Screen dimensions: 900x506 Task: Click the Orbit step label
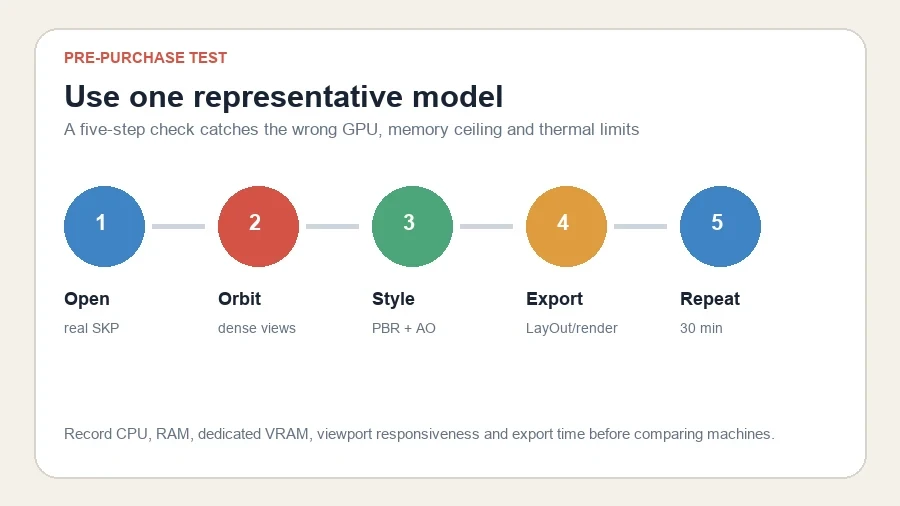point(239,299)
